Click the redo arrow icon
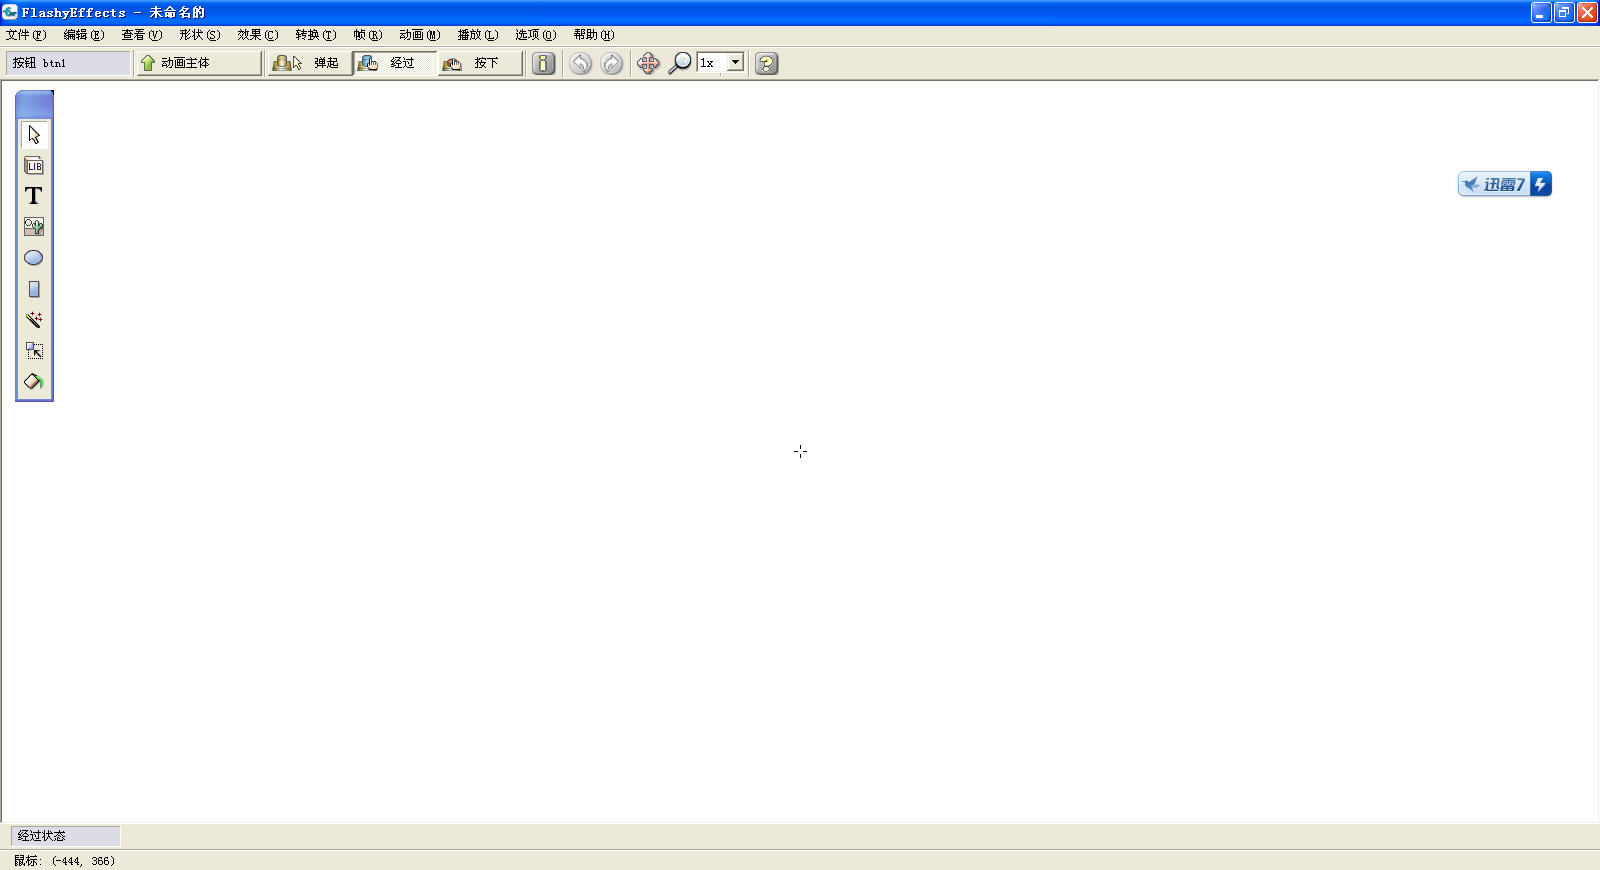 pyautogui.click(x=612, y=63)
